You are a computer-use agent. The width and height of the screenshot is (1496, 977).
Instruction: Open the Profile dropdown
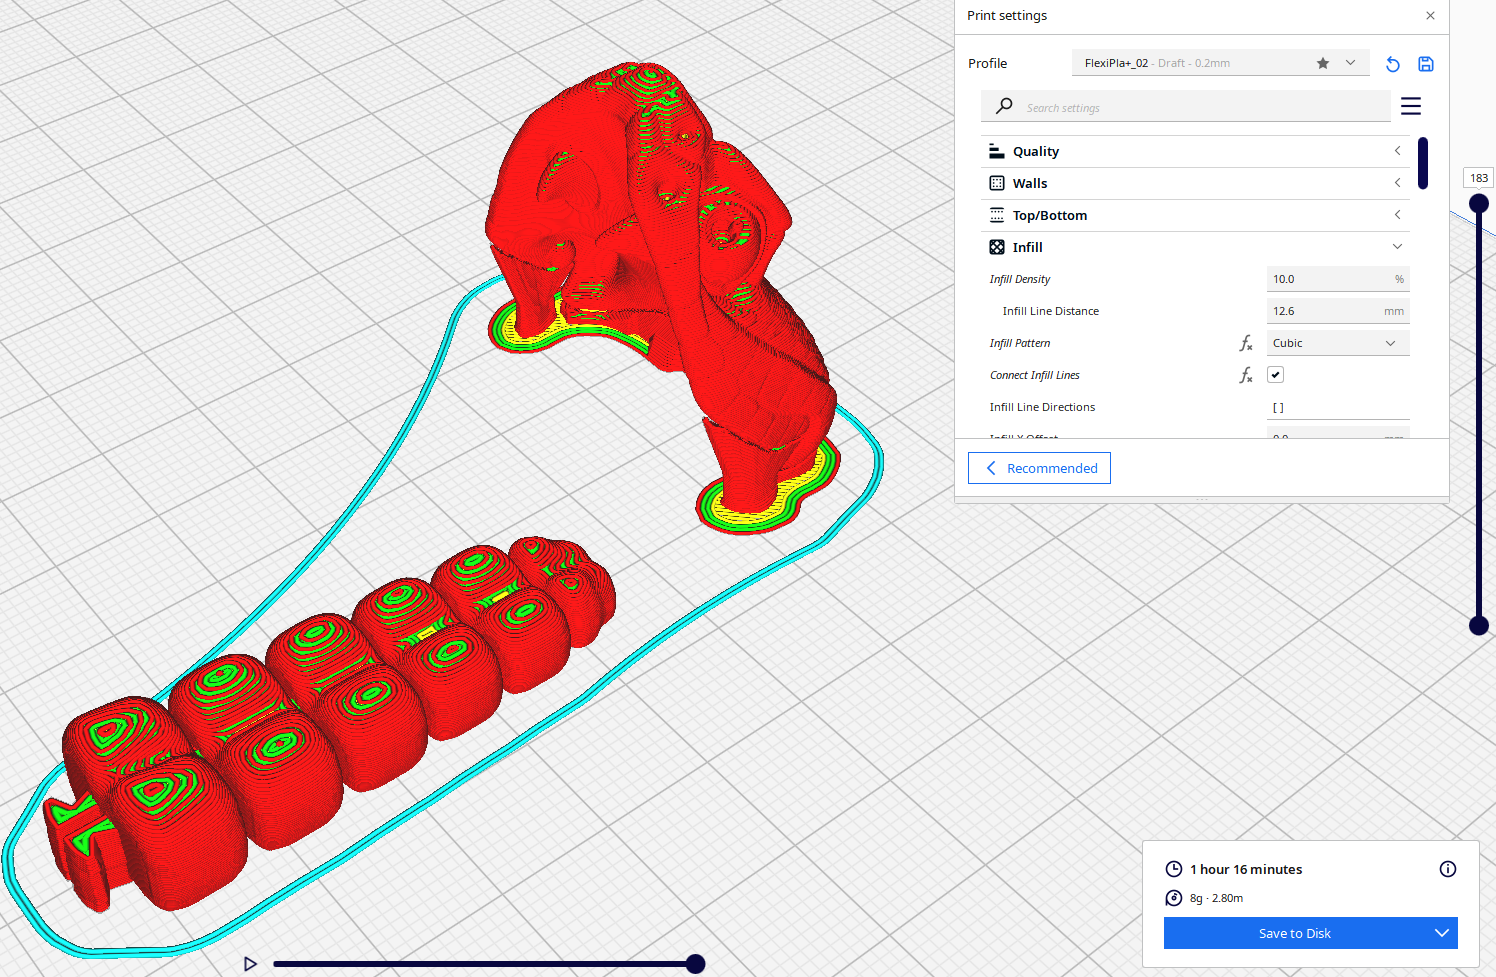coord(1351,62)
